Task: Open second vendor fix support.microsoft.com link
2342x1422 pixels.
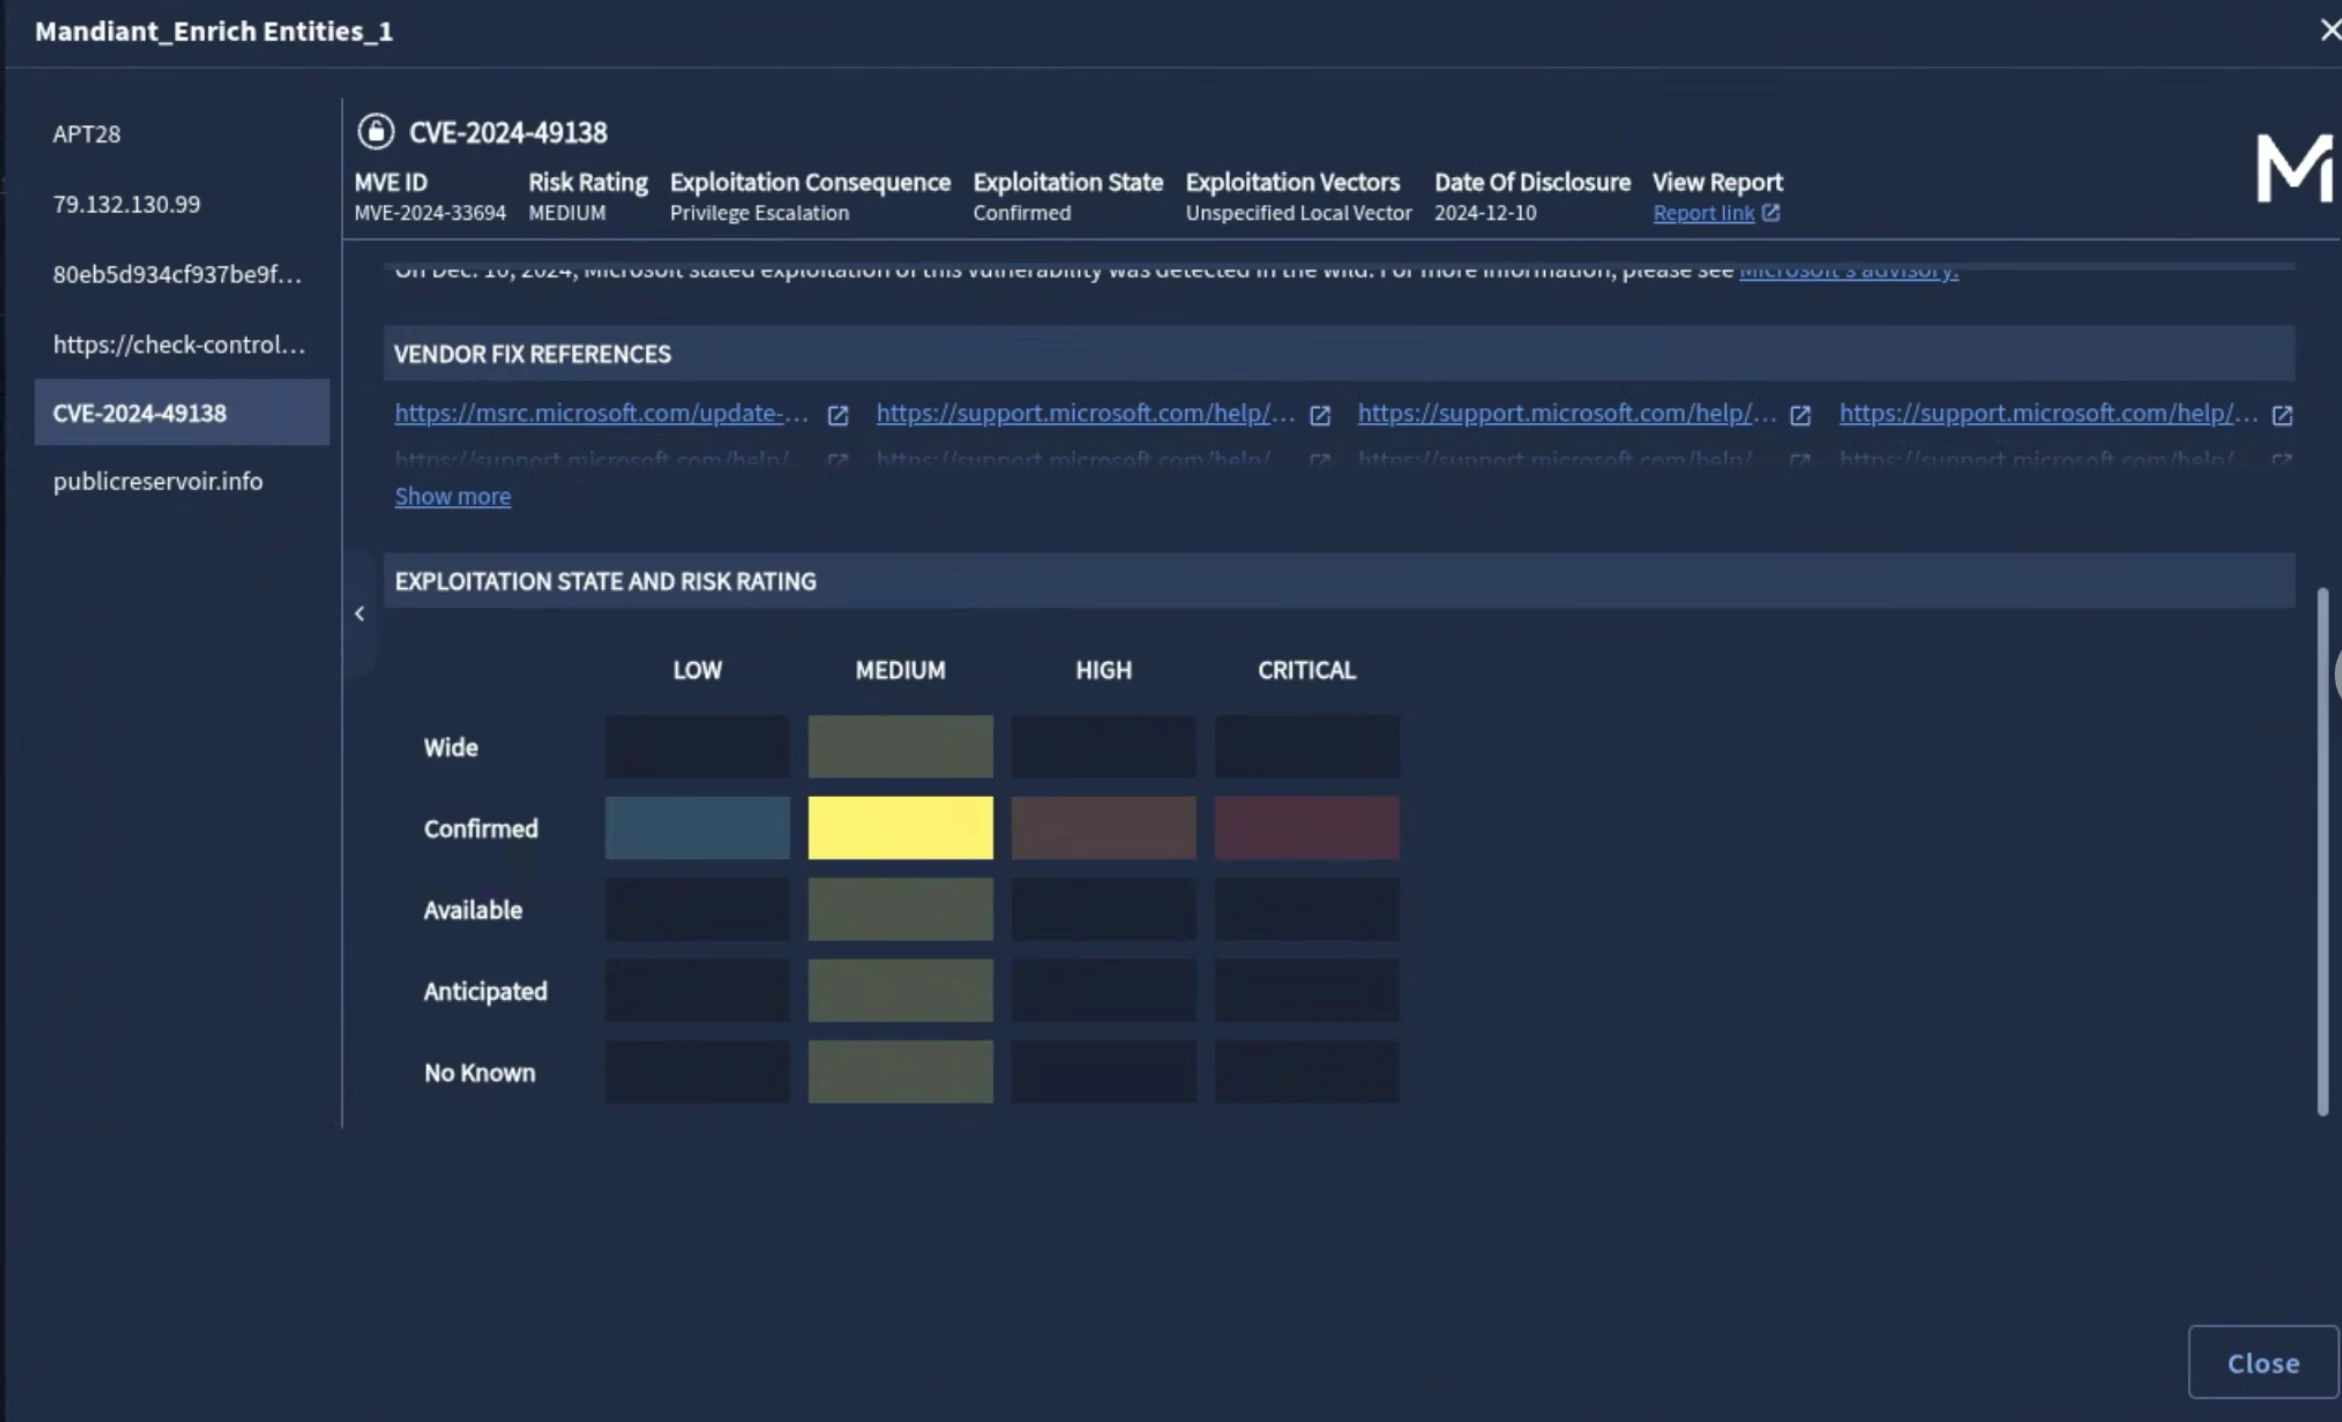Action: [x=1086, y=412]
